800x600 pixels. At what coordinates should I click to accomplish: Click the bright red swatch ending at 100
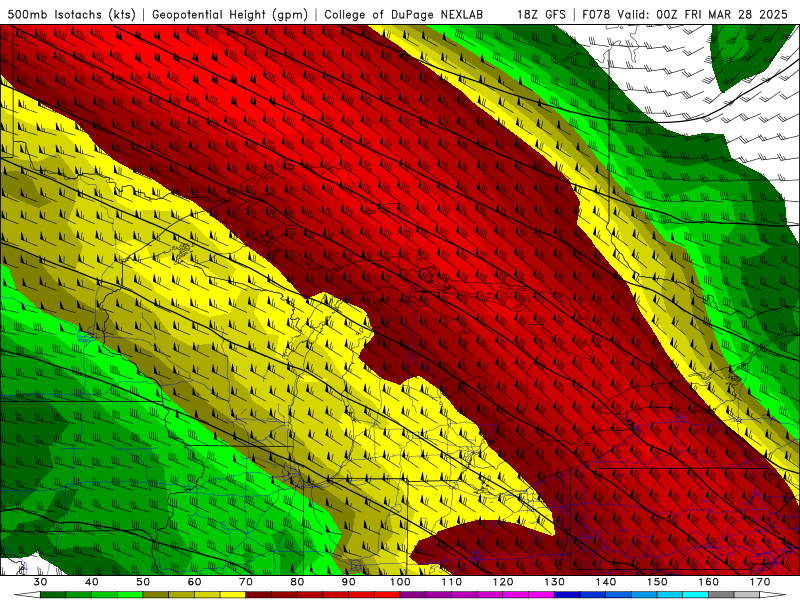click(387, 595)
